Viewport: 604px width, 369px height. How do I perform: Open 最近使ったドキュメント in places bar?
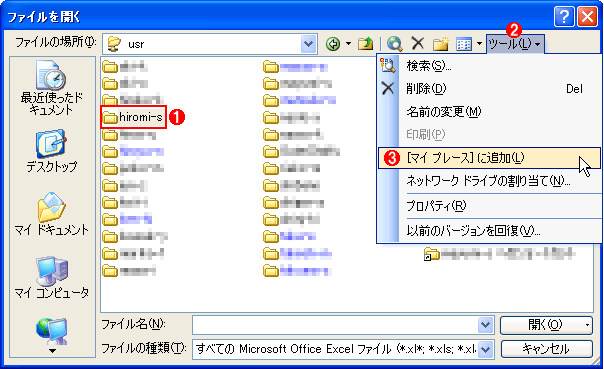(52, 88)
